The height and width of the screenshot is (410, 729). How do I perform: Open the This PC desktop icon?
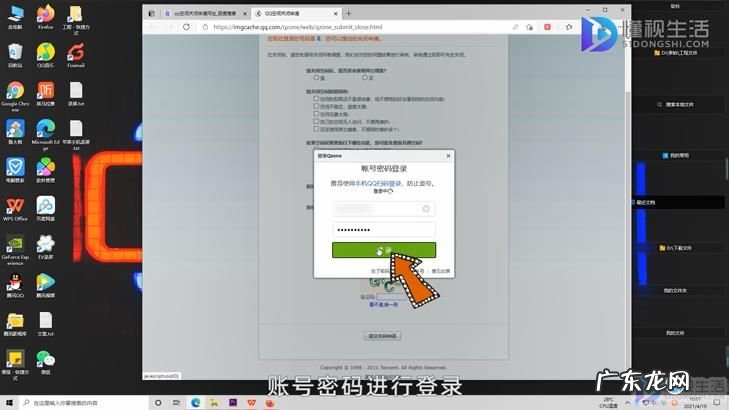coord(15,17)
